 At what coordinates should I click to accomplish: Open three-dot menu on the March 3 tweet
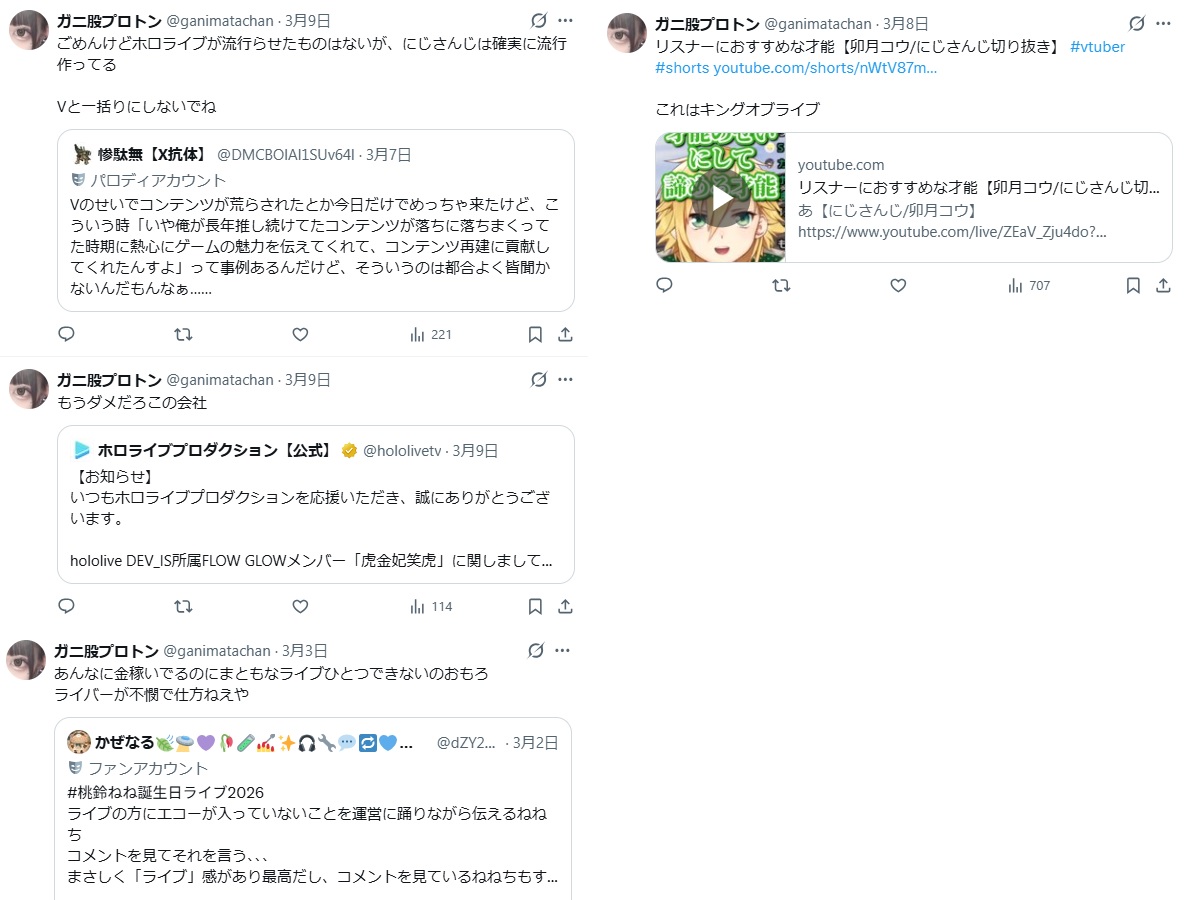pyautogui.click(x=562, y=651)
